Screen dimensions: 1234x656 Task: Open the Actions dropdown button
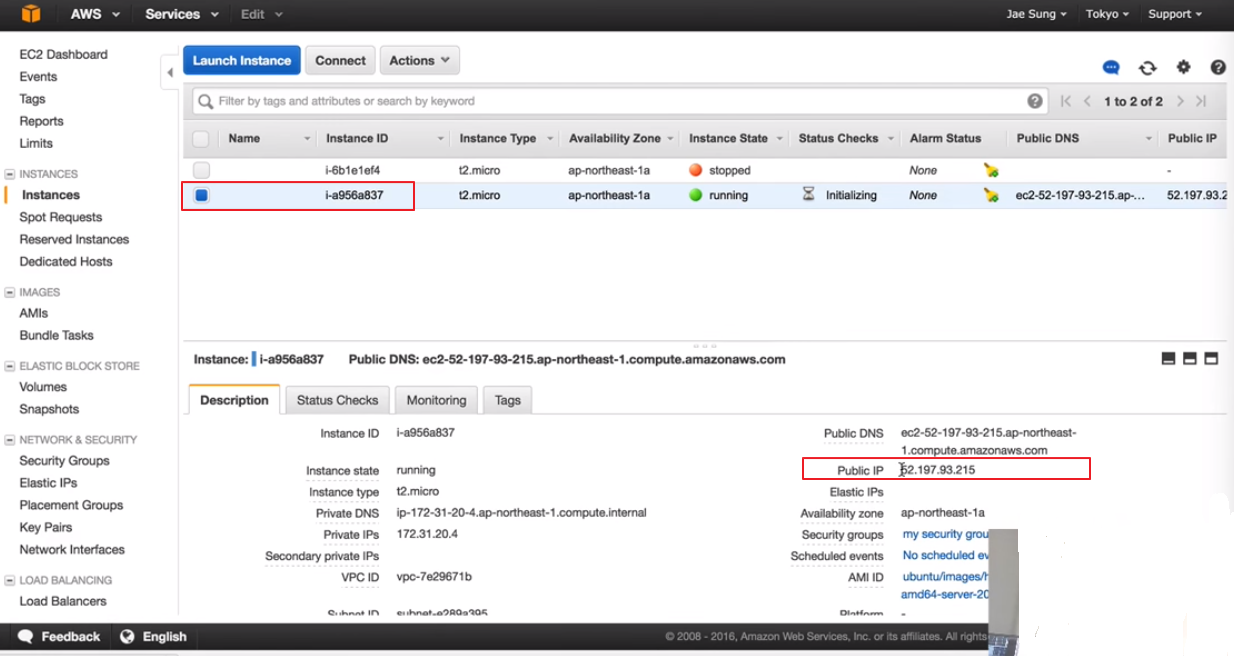click(x=420, y=60)
